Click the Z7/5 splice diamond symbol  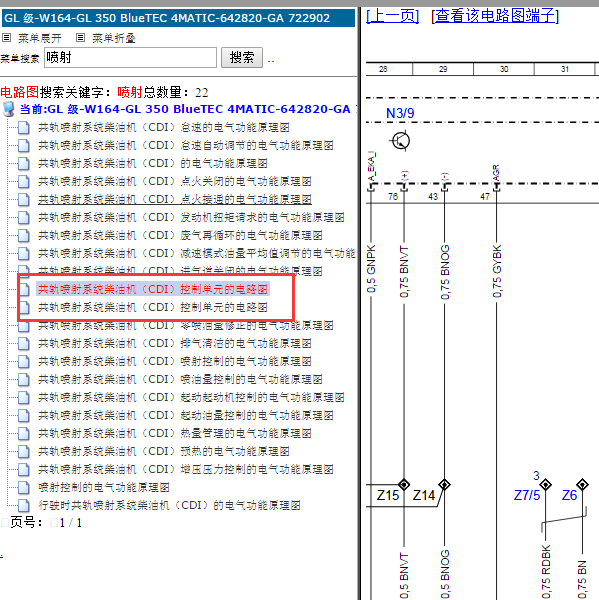(545, 484)
